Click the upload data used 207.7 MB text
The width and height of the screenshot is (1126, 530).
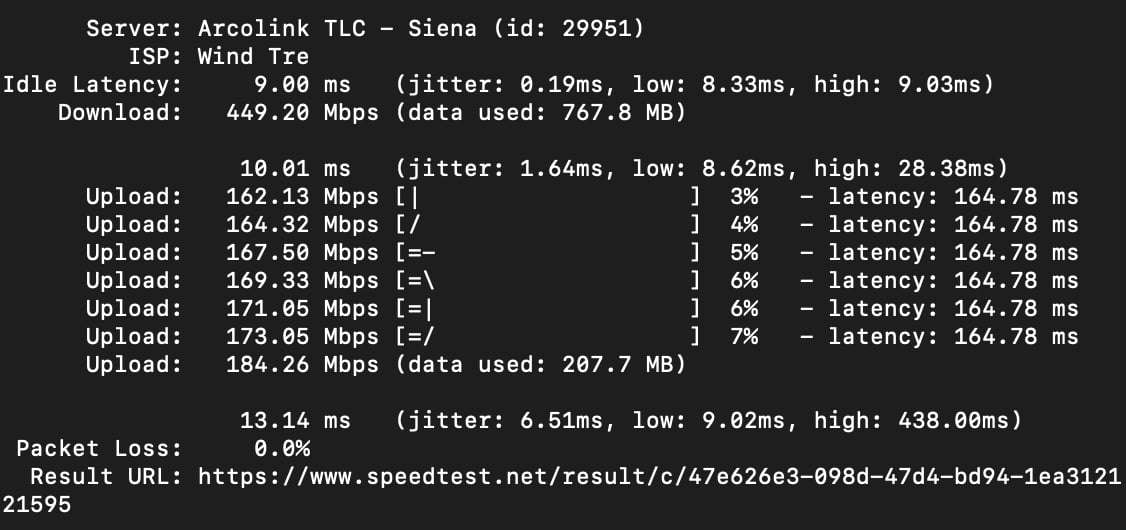pos(541,365)
